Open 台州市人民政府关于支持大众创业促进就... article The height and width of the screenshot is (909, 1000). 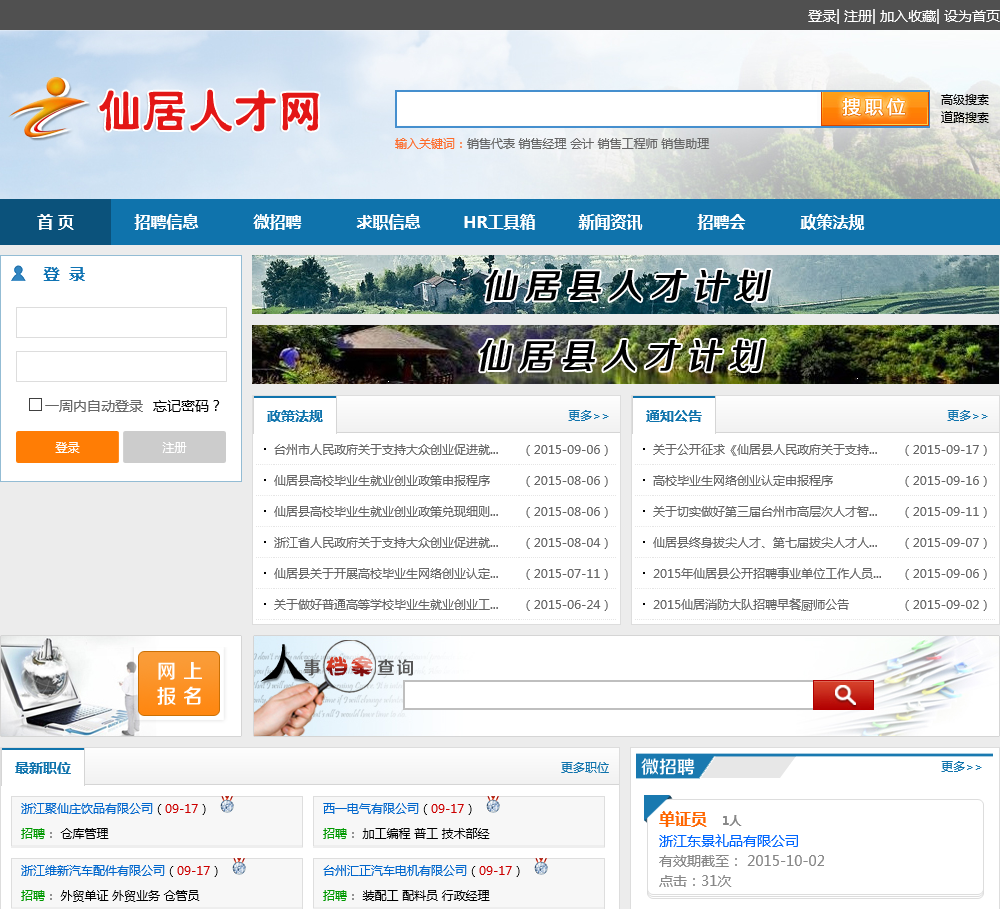386,450
